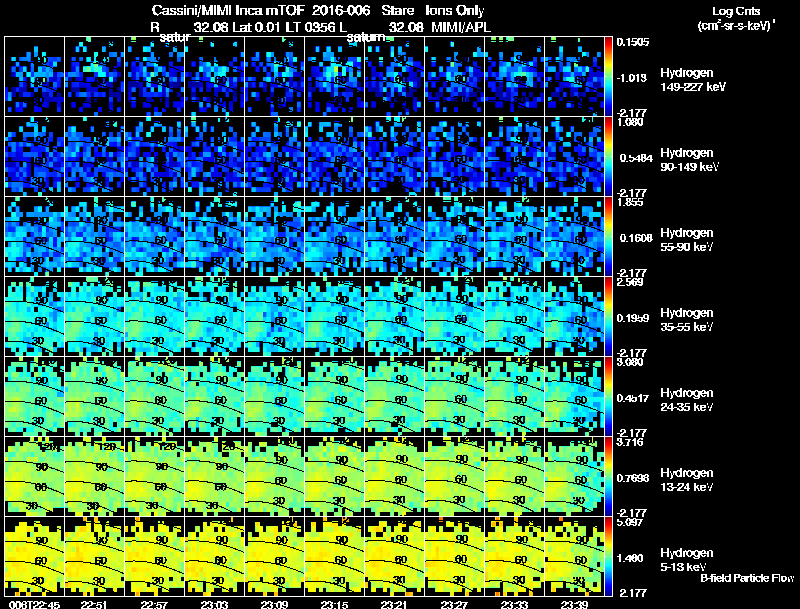Viewport: 800px width, 609px height.
Task: Click the 'Hydrogen 13-24 keV' row label
Action: 687,480
